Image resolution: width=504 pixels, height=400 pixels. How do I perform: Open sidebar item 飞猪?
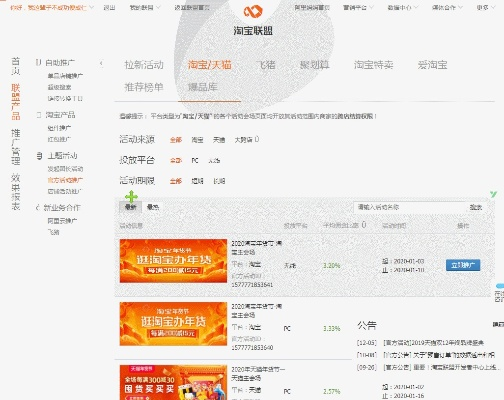pos(53,232)
